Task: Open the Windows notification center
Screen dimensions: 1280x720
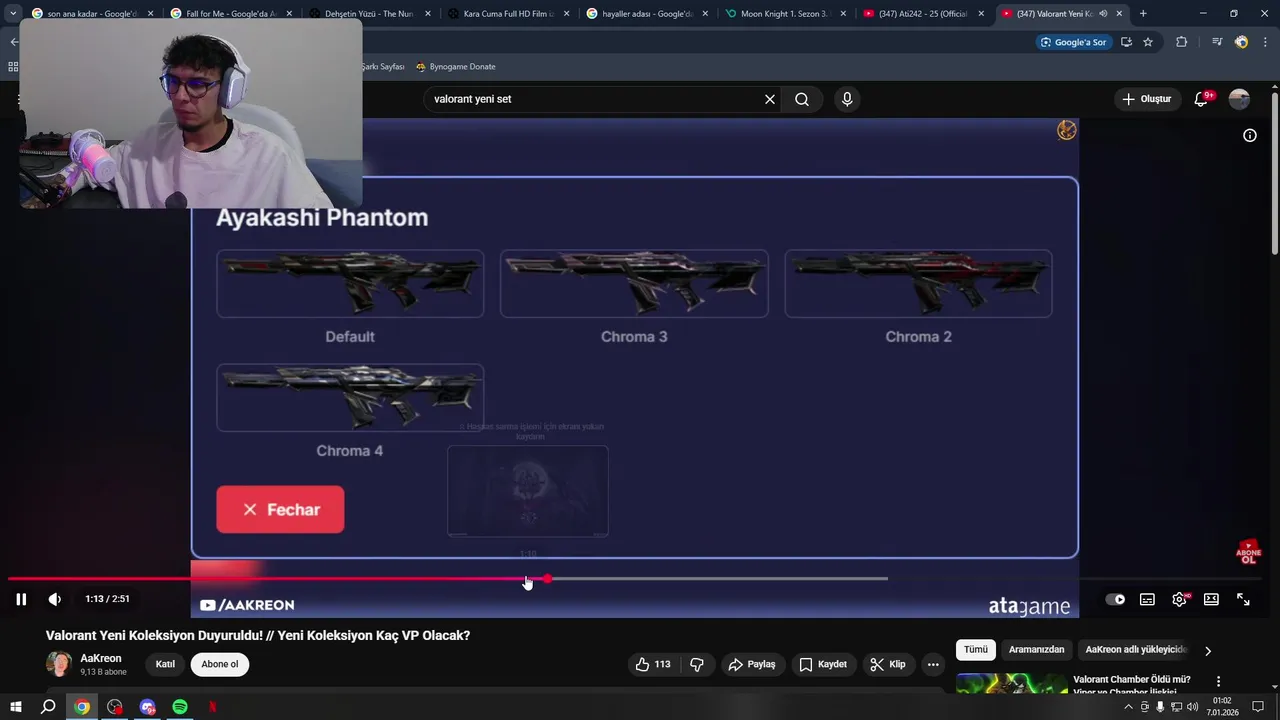Action: click(1258, 707)
